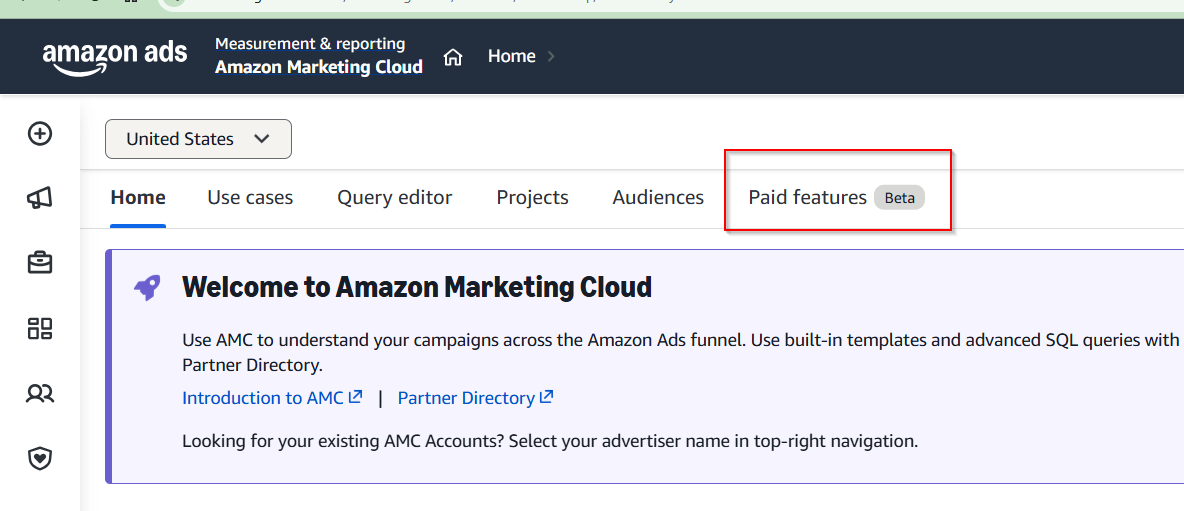The image size is (1184, 511).
Task: Click the Measurement & reporting label
Action: pyautogui.click(x=310, y=44)
